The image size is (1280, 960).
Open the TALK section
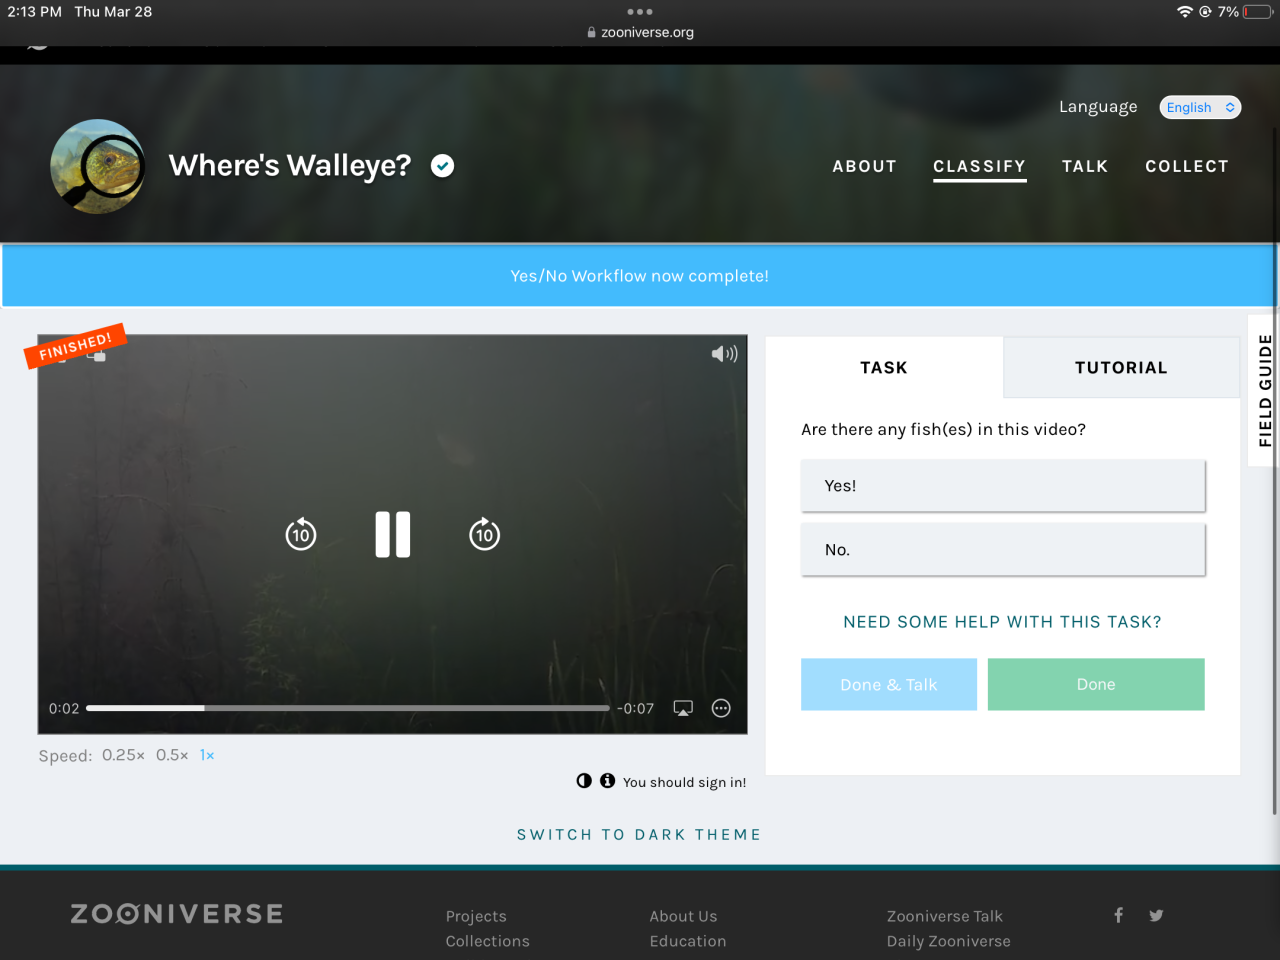click(x=1085, y=166)
